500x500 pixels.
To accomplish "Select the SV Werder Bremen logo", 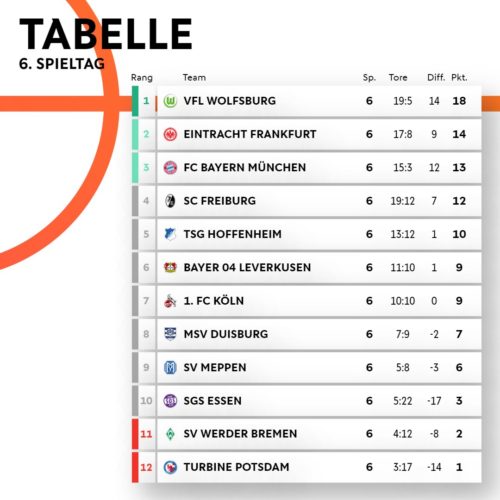I will (x=170, y=434).
